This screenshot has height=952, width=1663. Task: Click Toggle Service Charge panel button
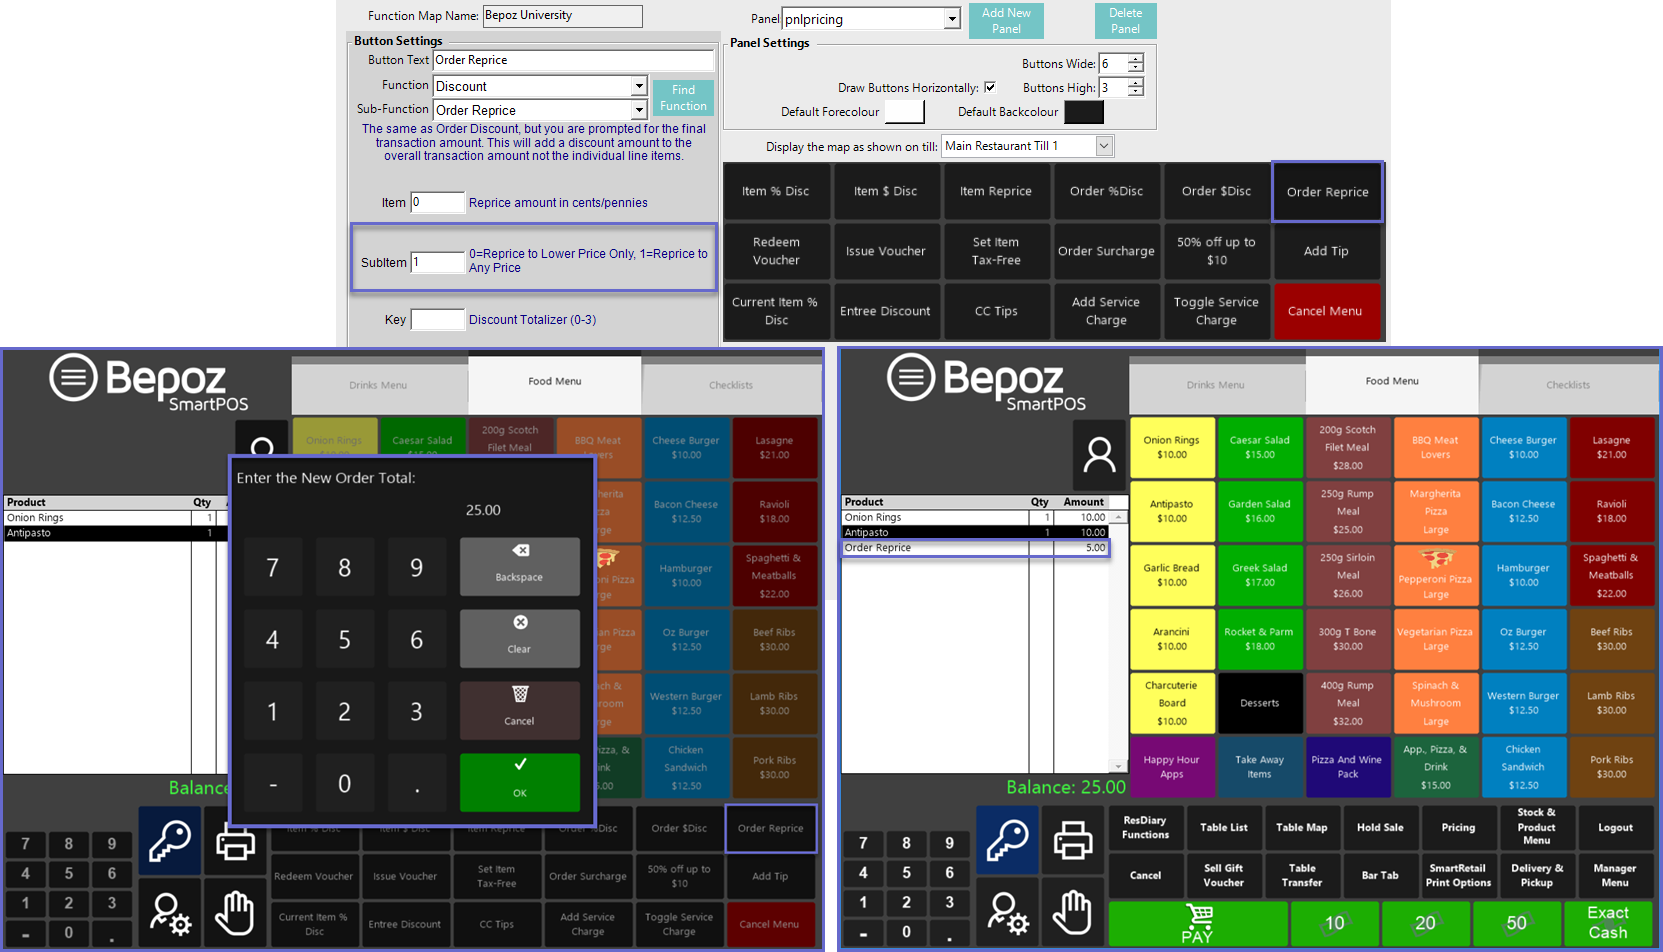(1216, 311)
